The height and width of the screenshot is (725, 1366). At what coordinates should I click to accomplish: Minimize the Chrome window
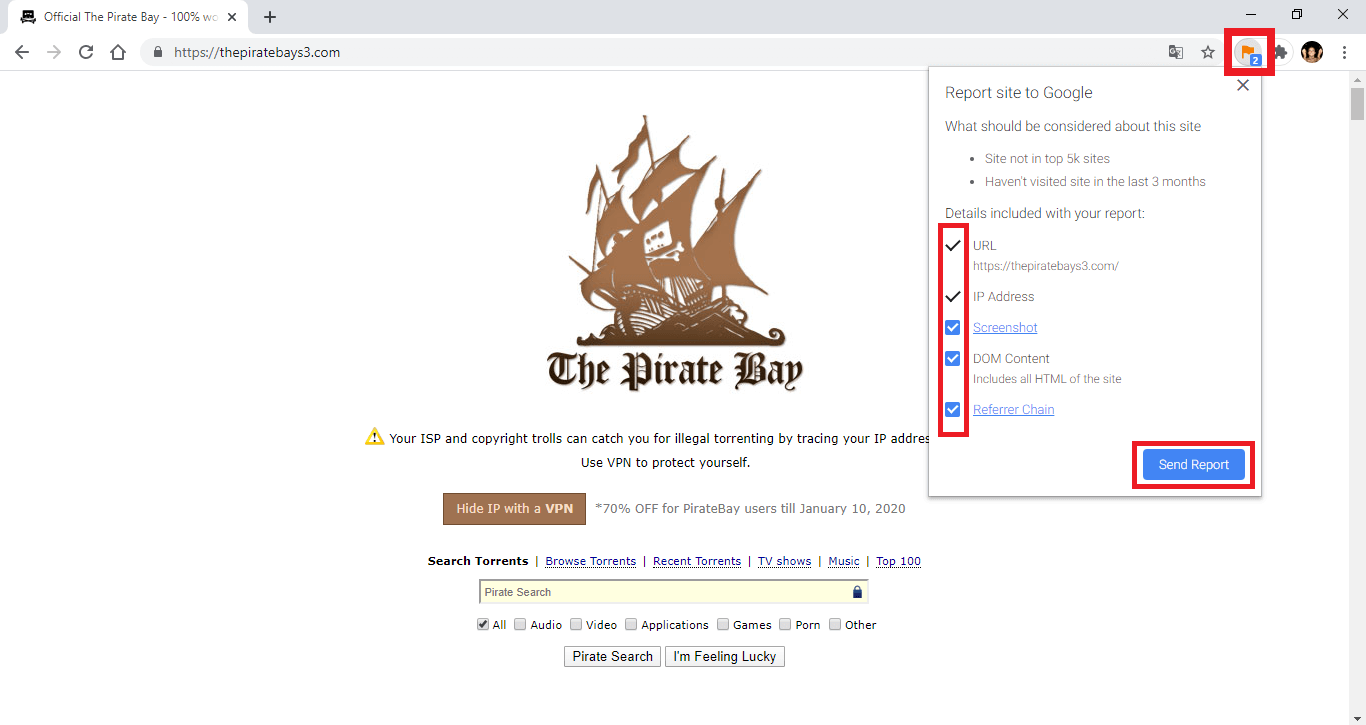1251,14
